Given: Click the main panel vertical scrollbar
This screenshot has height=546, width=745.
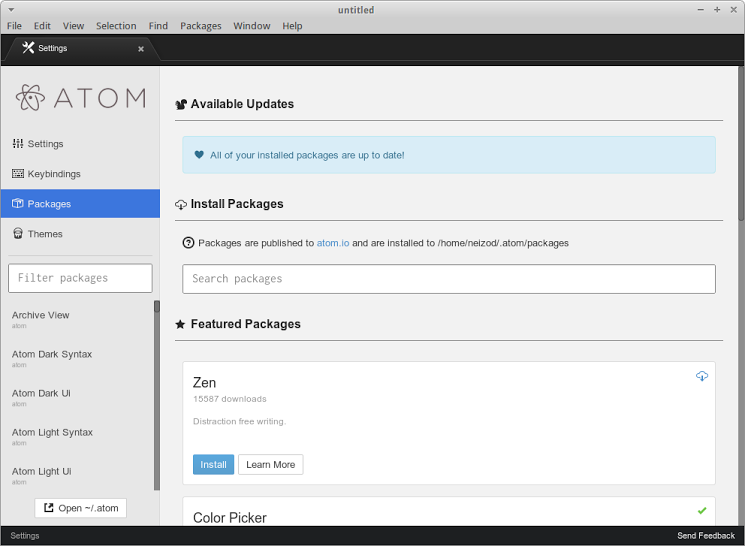Looking at the screenshot, I should tap(741, 144).
